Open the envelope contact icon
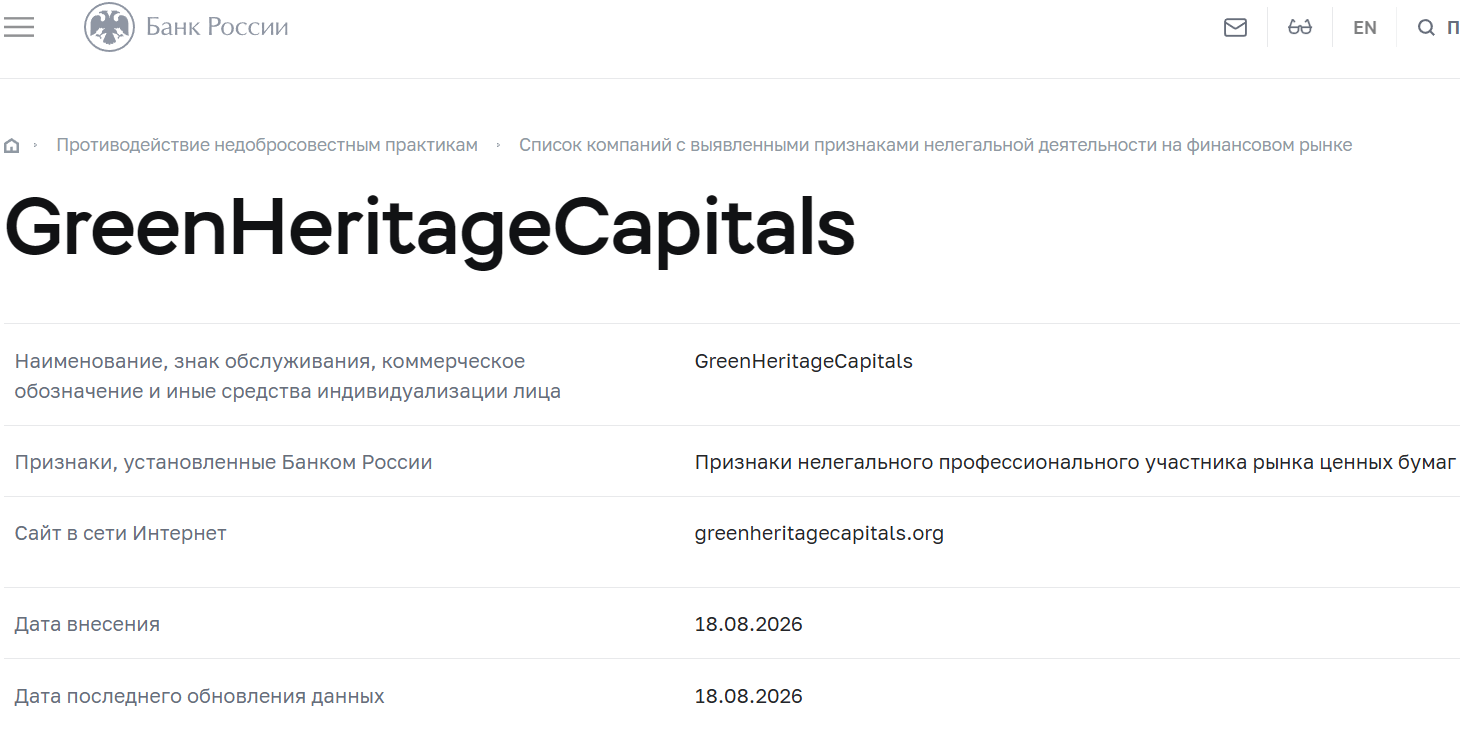Viewport: 1460px width, 729px height. pyautogui.click(x=1235, y=28)
